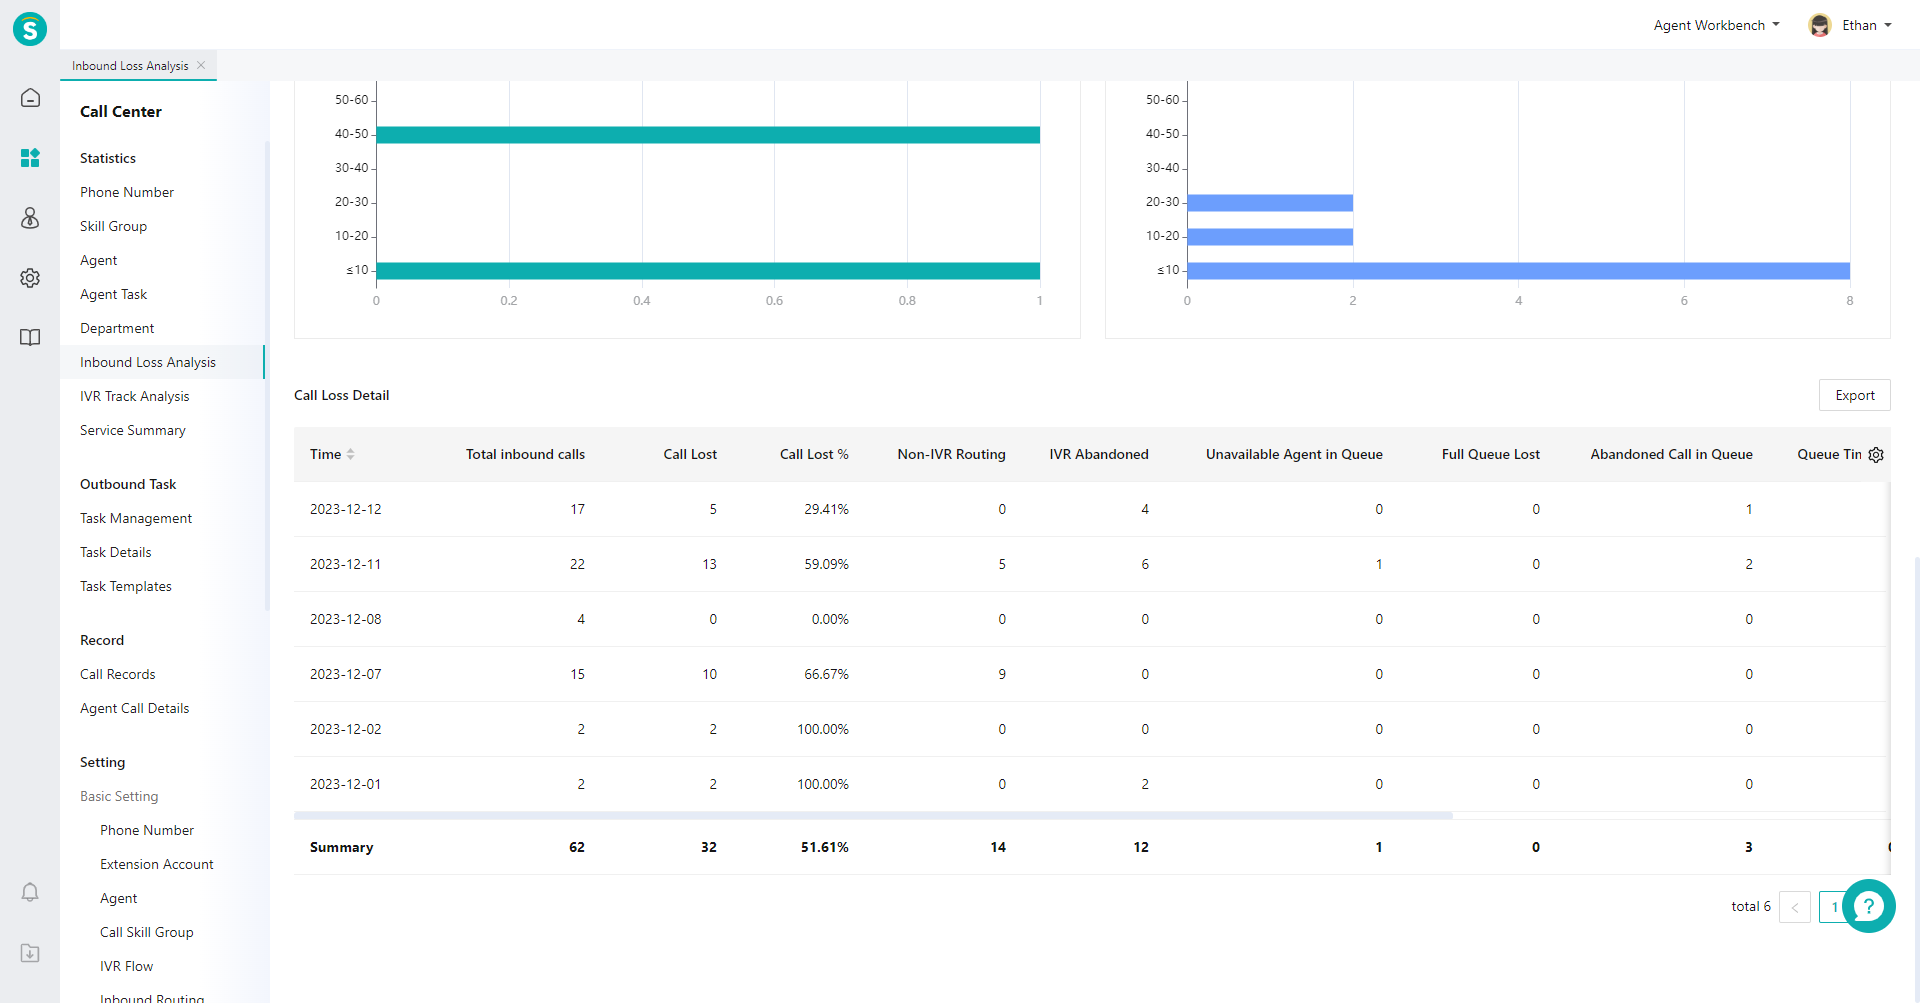The image size is (1920, 1003).
Task: Go to previous page arrow
Action: (x=1795, y=907)
